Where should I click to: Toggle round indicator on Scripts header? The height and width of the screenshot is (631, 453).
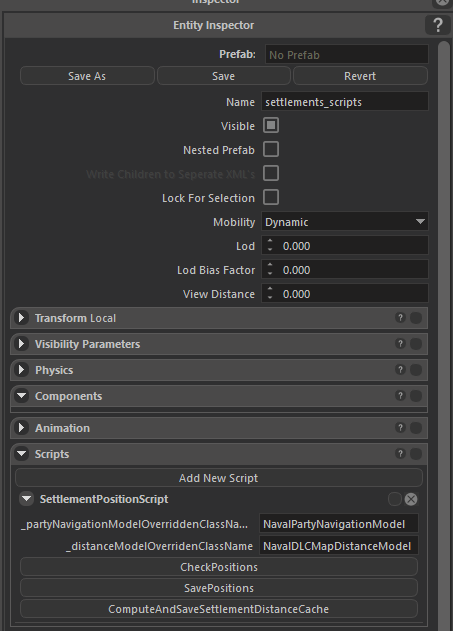click(416, 454)
